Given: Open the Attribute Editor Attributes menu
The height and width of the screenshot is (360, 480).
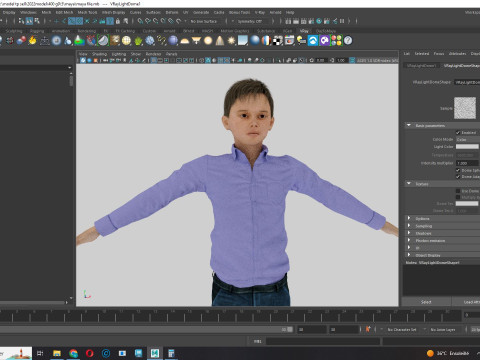Looking at the screenshot, I should pyautogui.click(x=457, y=53).
